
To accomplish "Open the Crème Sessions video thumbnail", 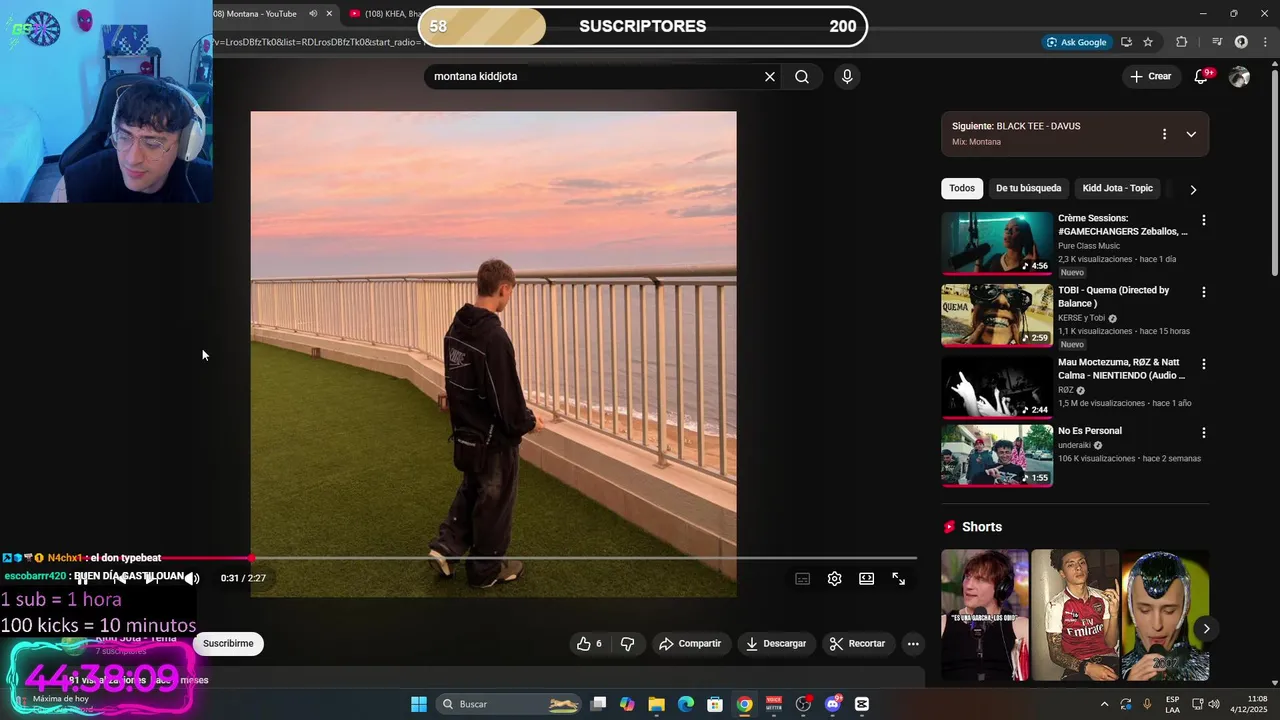I will pos(997,243).
